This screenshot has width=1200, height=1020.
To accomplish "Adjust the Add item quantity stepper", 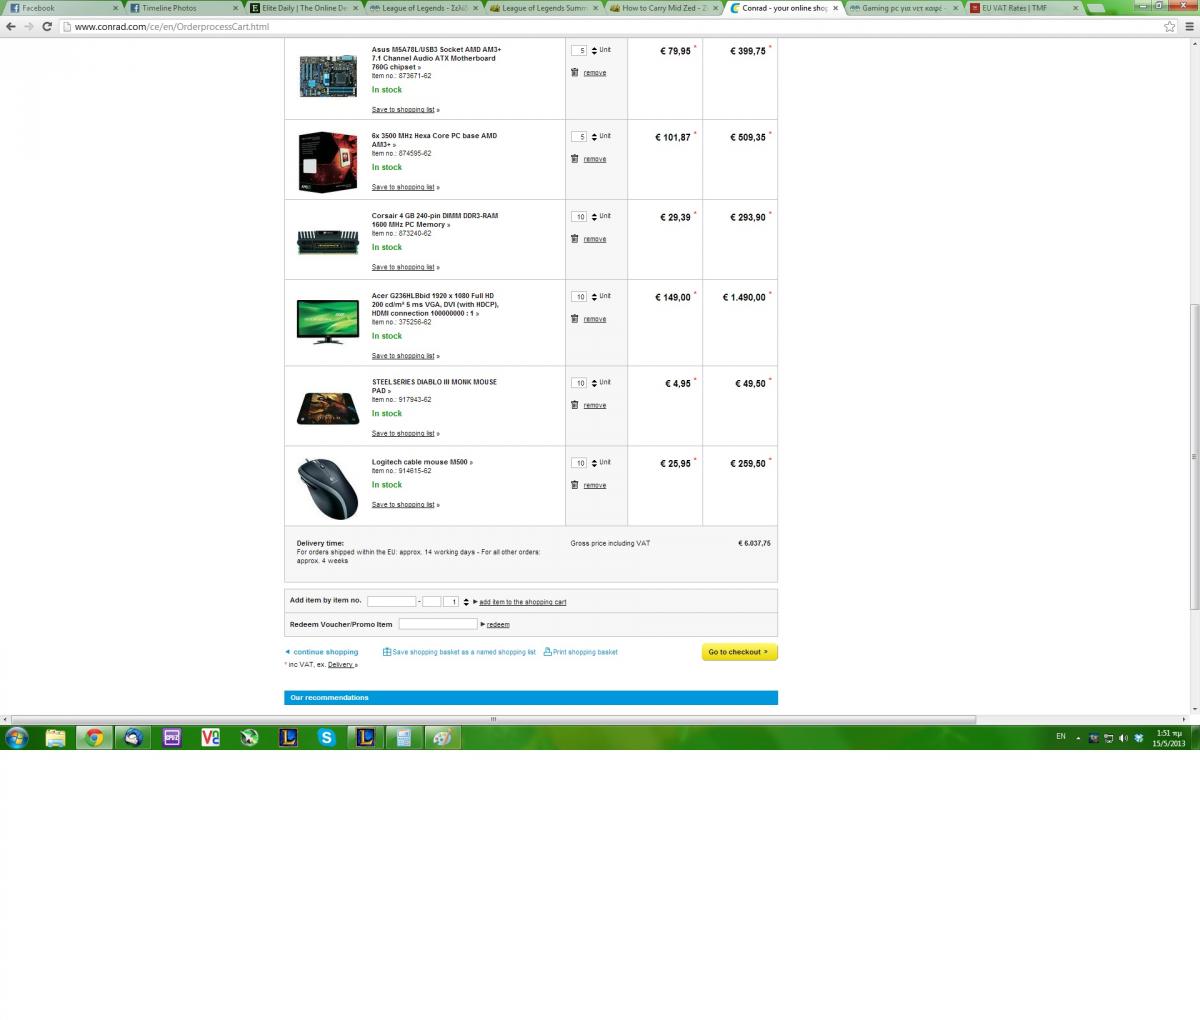I will pos(466,601).
